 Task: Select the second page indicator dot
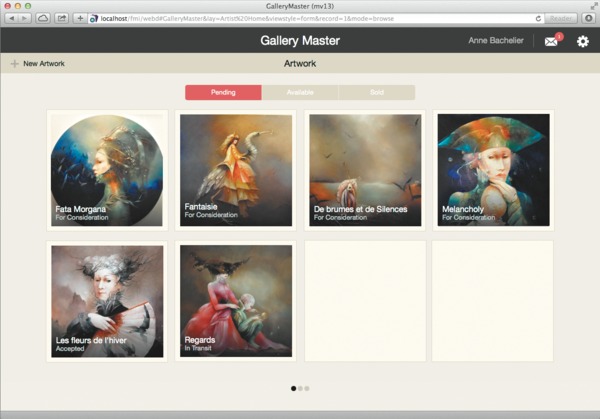pyautogui.click(x=300, y=388)
